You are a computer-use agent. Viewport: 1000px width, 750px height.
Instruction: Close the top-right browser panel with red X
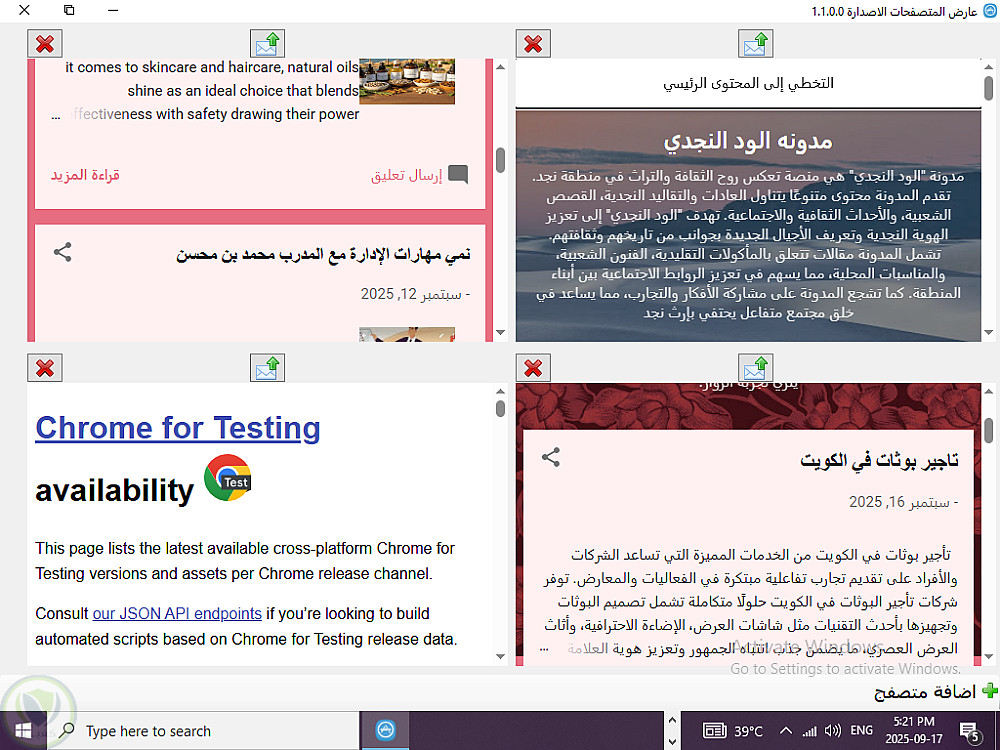(x=533, y=43)
